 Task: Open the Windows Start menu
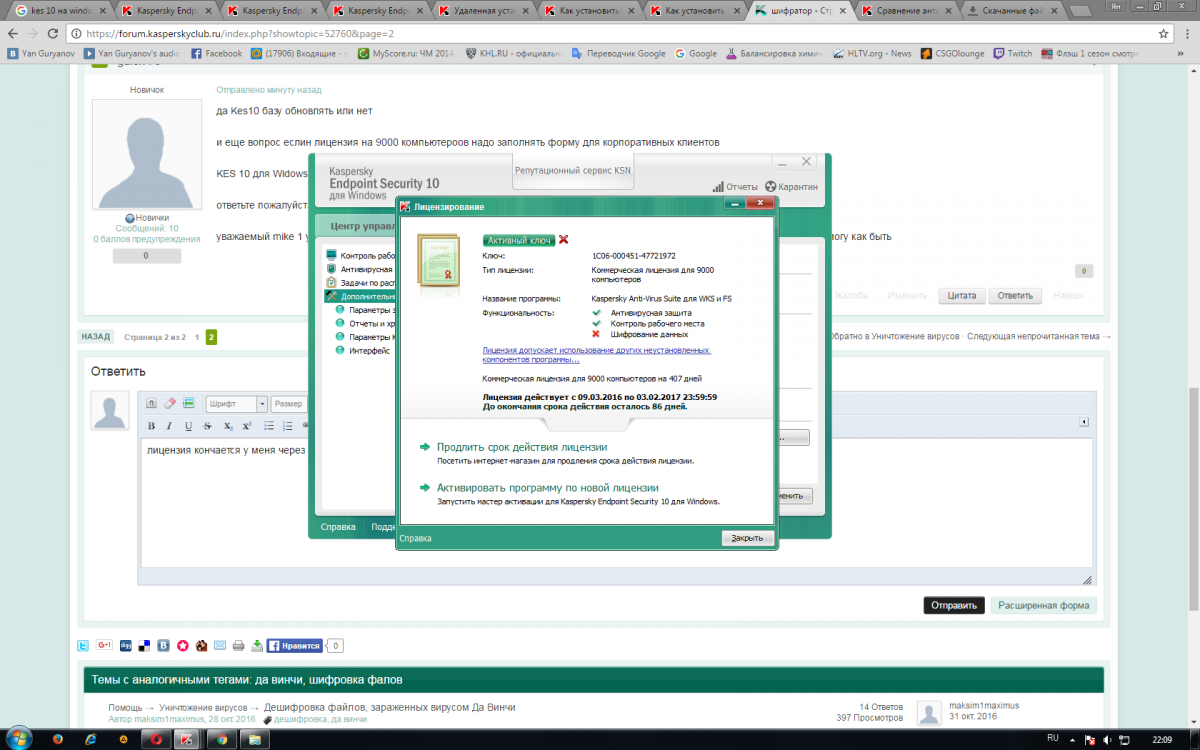[x=21, y=738]
